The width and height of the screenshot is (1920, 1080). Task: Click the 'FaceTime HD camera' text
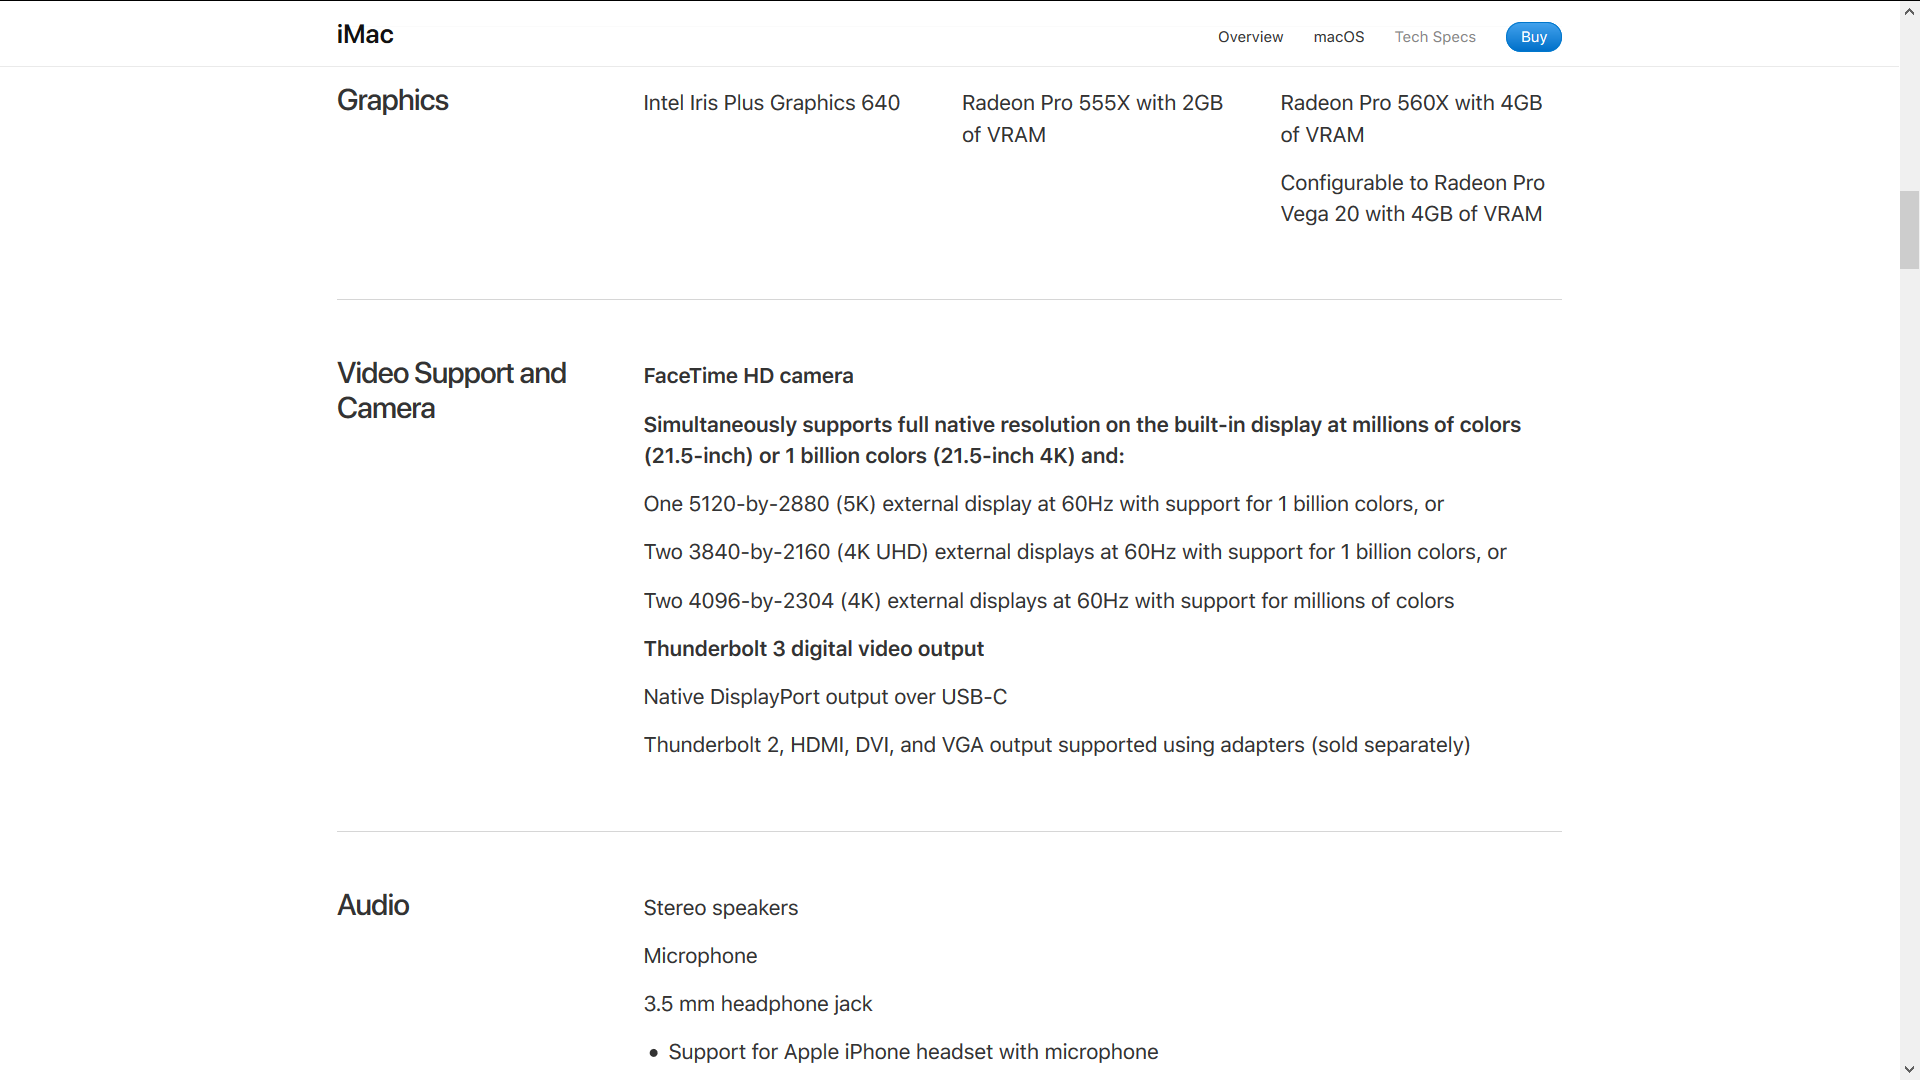748,376
